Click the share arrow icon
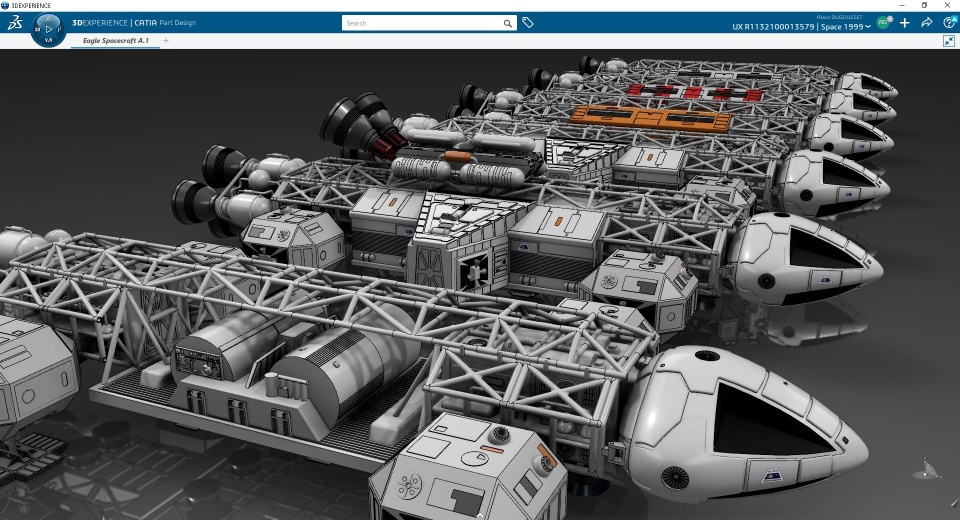 click(926, 23)
